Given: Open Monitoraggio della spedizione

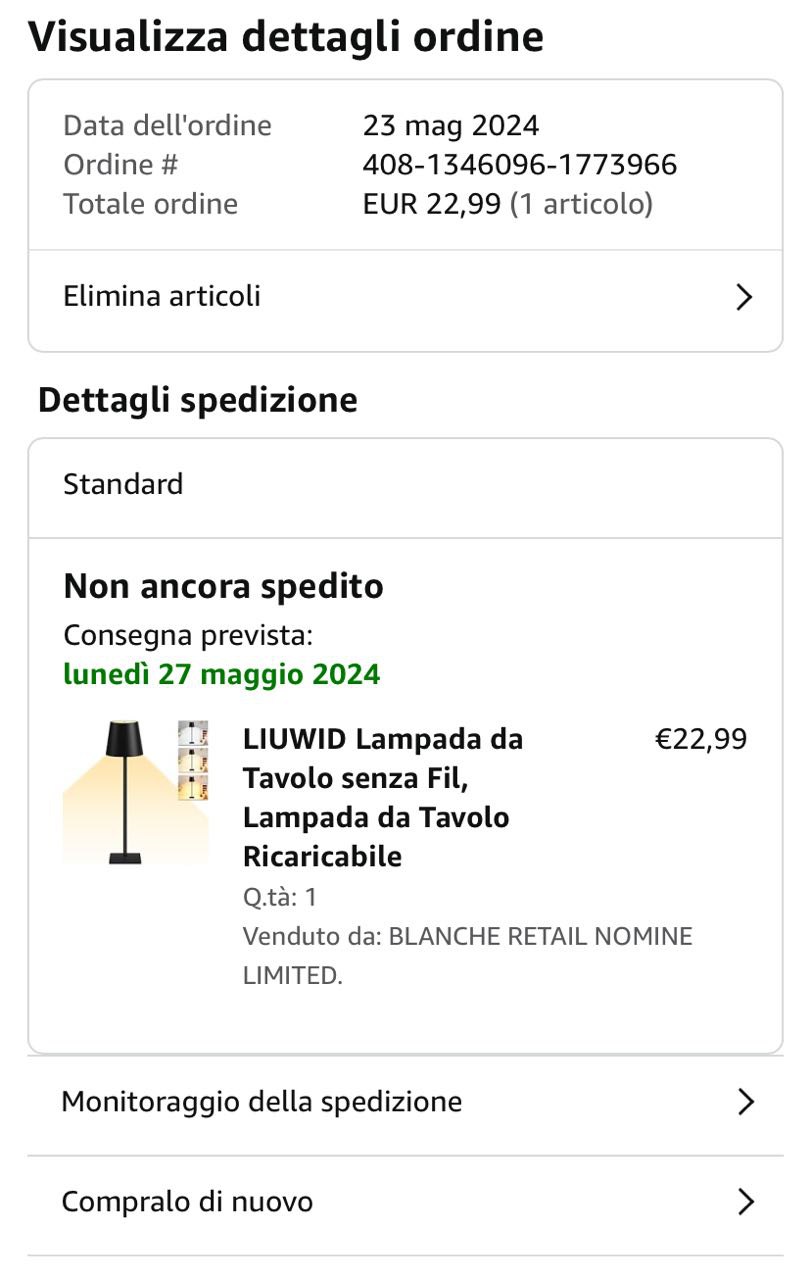Looking at the screenshot, I should [262, 1102].
